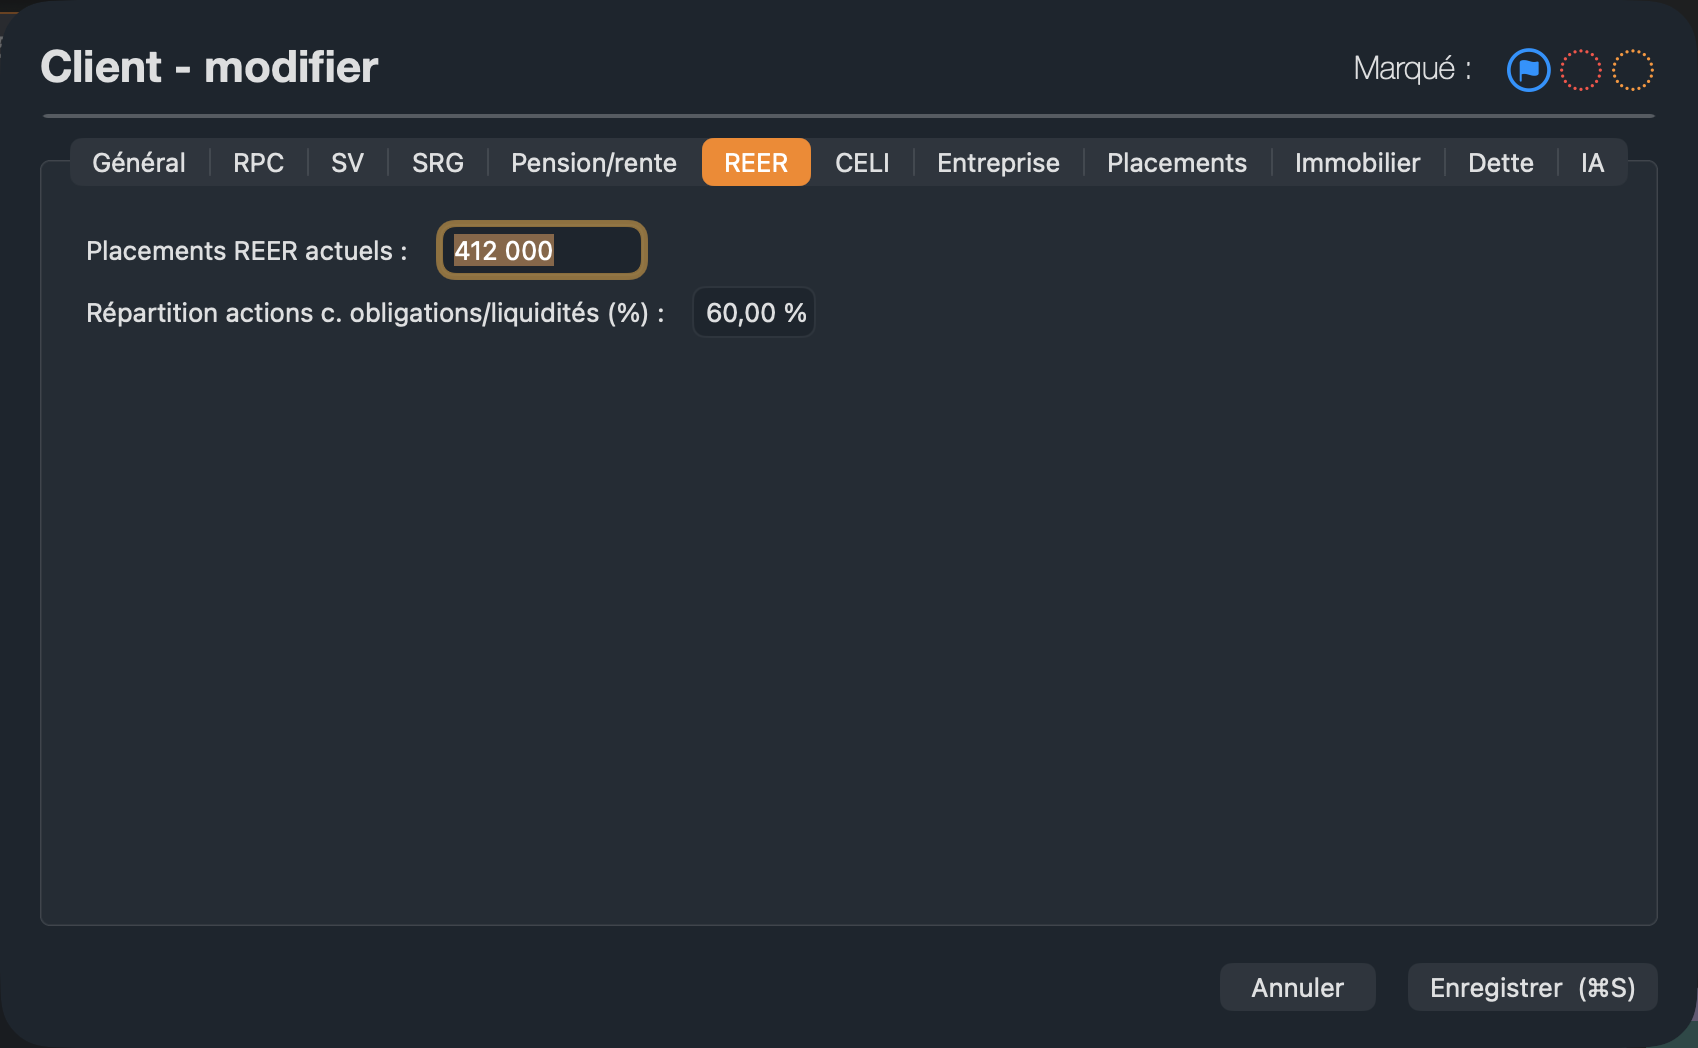Click the Annuler button
Image resolution: width=1698 pixels, height=1048 pixels.
1297,987
